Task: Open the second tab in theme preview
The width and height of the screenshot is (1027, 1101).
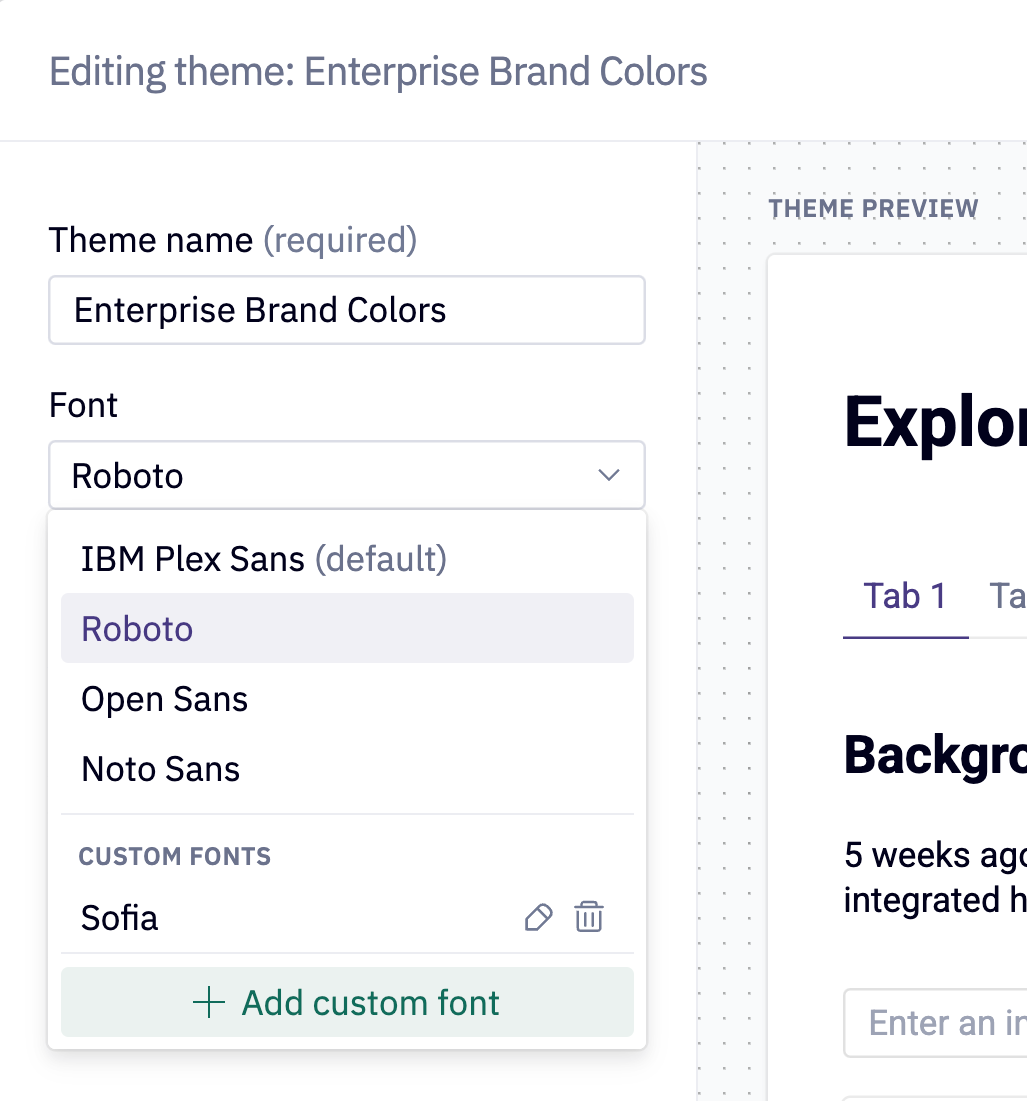Action: coord(1006,596)
